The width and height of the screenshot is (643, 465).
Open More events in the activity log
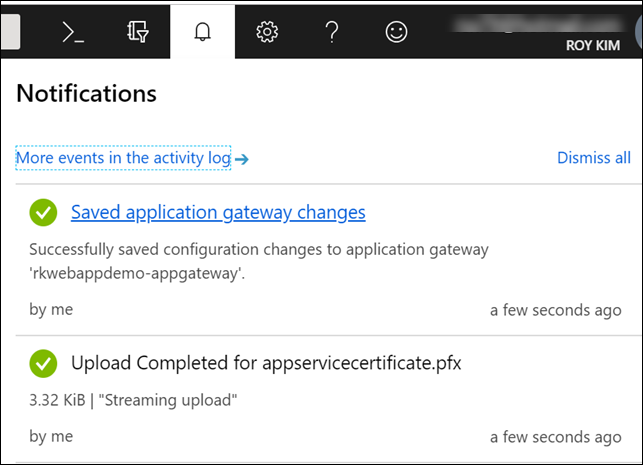pos(123,158)
